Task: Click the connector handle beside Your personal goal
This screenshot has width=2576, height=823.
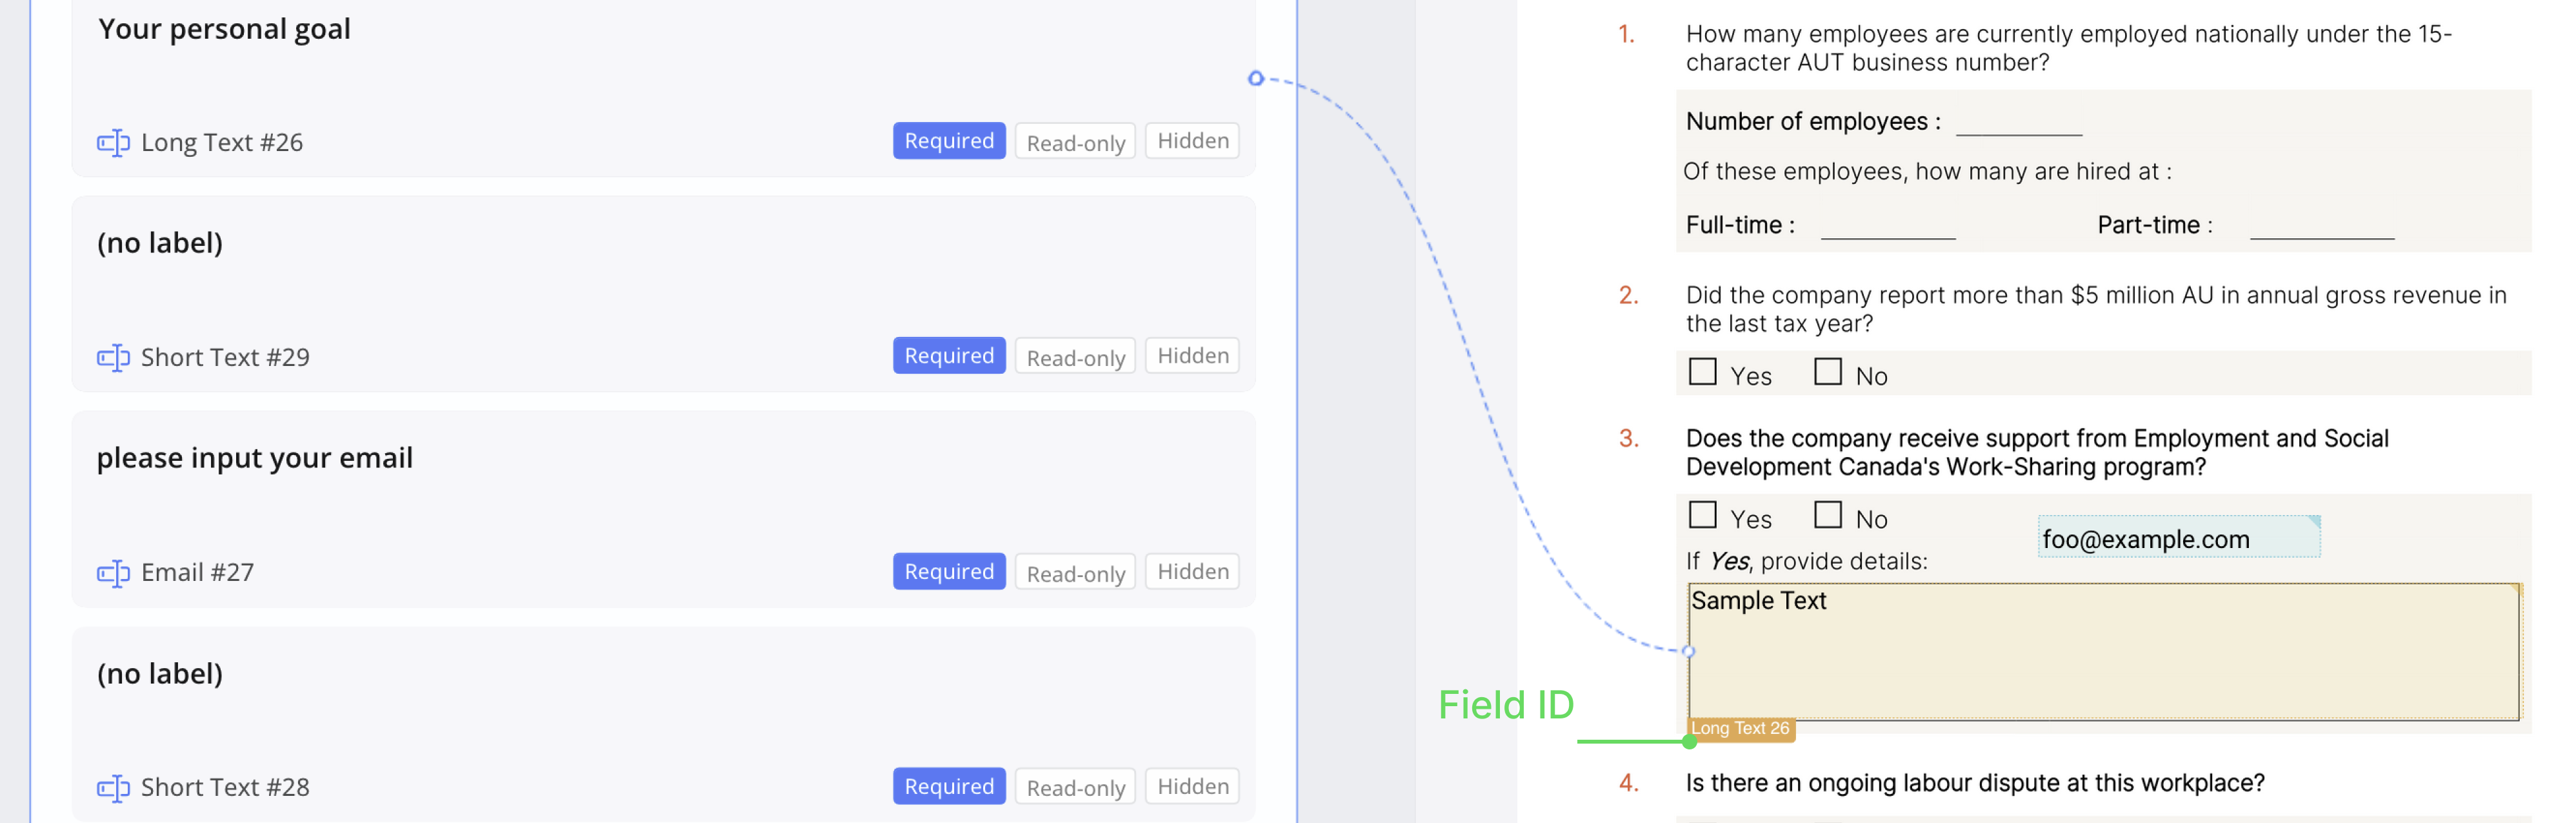Action: point(1256,78)
